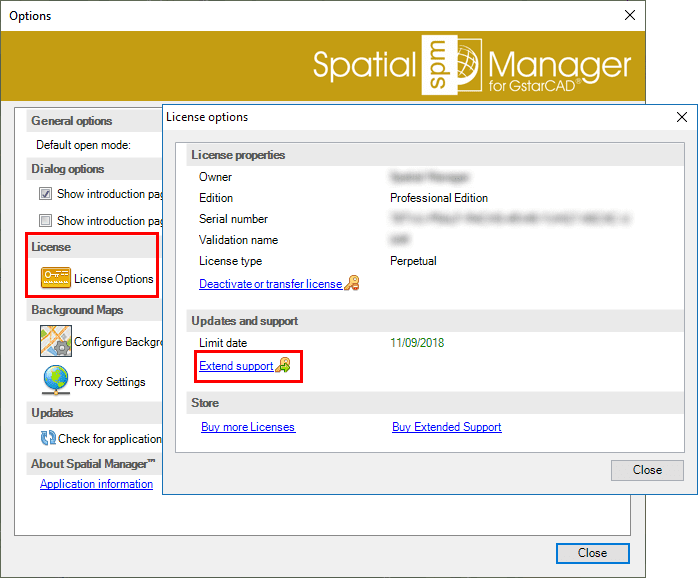Click the Dialog options section header
This screenshot has width=698, height=578.
tap(68, 169)
